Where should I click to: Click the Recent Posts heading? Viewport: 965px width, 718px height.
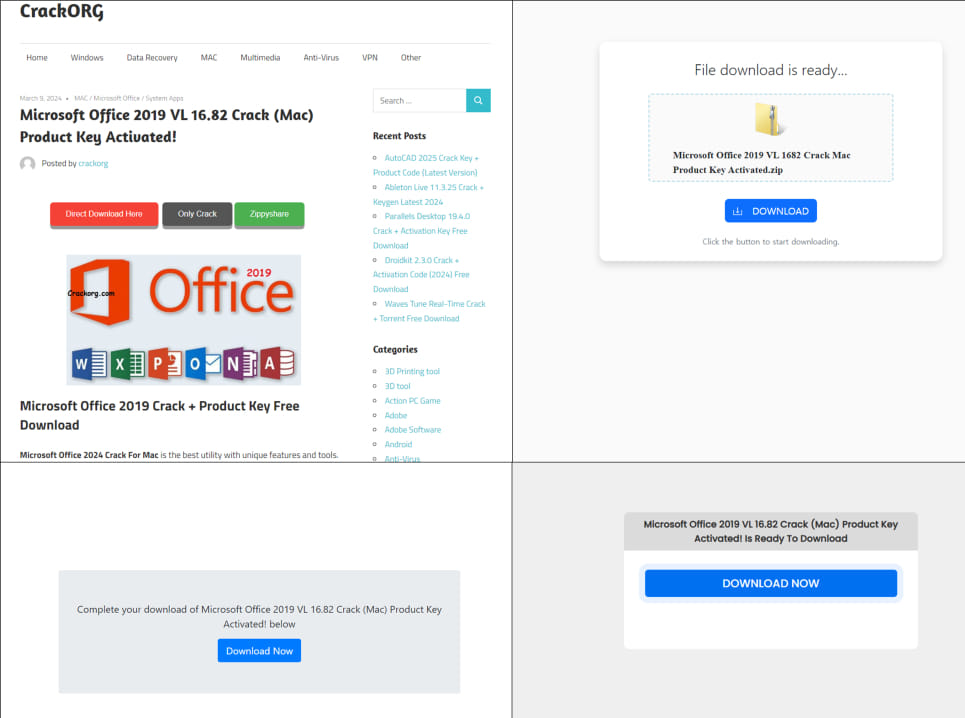(399, 136)
